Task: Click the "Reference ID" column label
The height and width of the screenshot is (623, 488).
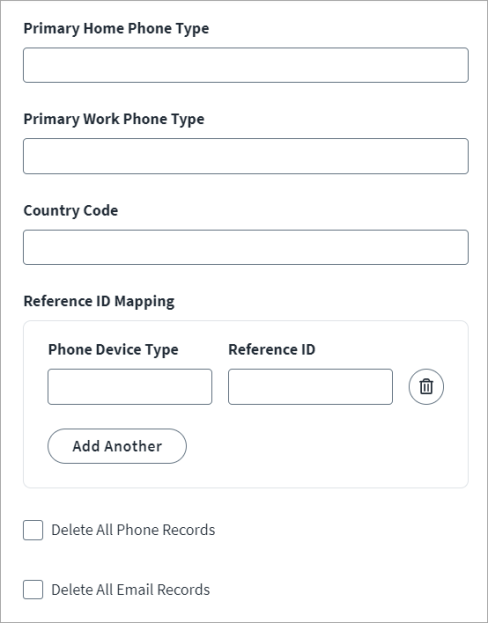Action: (x=272, y=350)
